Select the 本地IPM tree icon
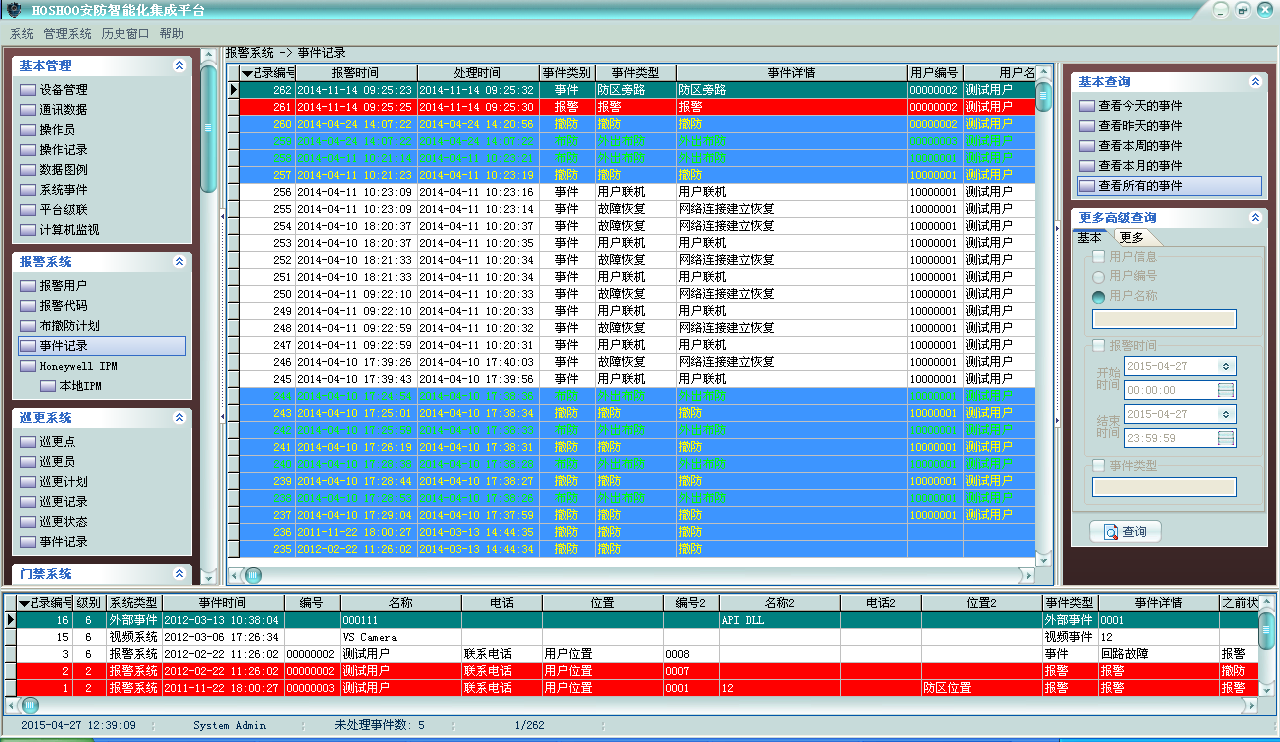 coord(47,386)
